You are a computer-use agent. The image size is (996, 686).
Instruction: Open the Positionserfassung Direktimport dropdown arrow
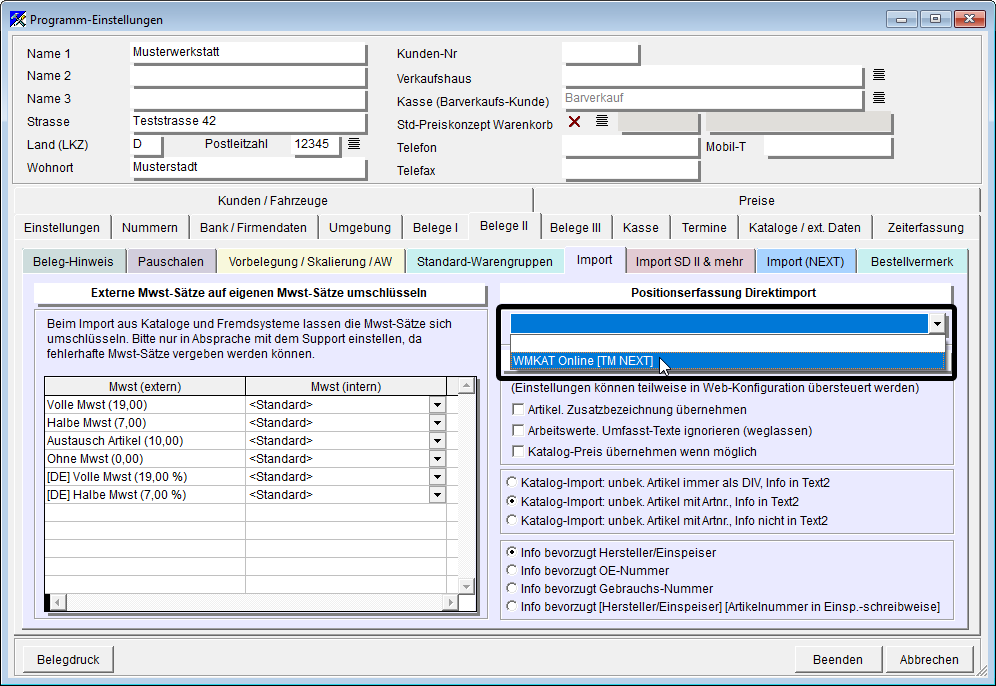pyautogui.click(x=937, y=324)
